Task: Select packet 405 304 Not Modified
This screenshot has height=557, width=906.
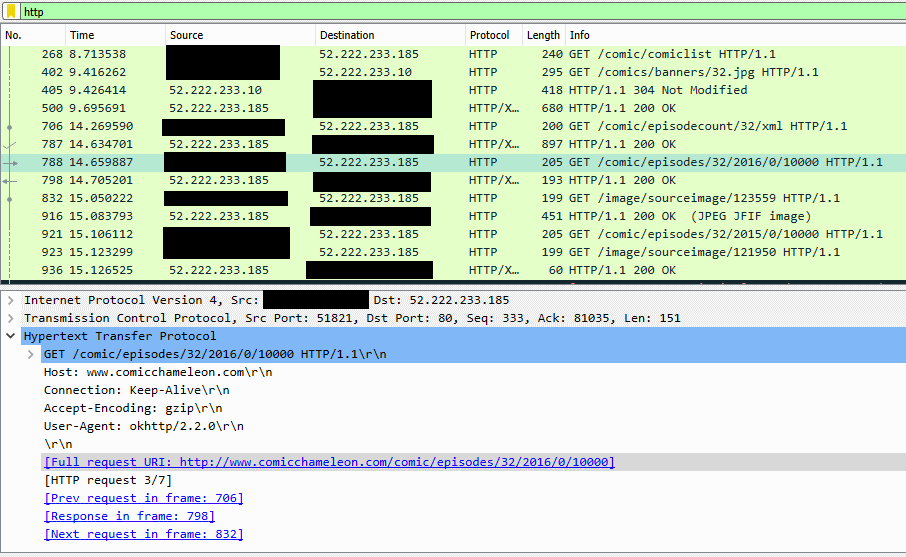Action: 453,90
